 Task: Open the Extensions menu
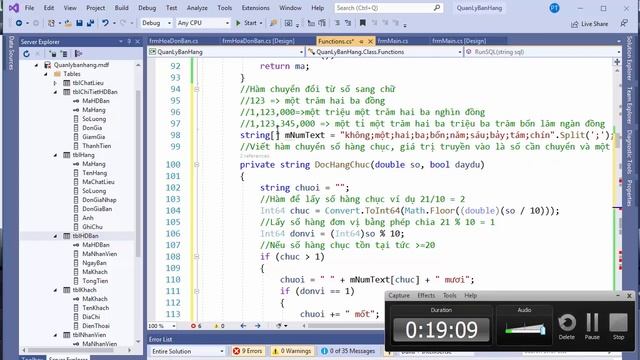(x=256, y=8)
